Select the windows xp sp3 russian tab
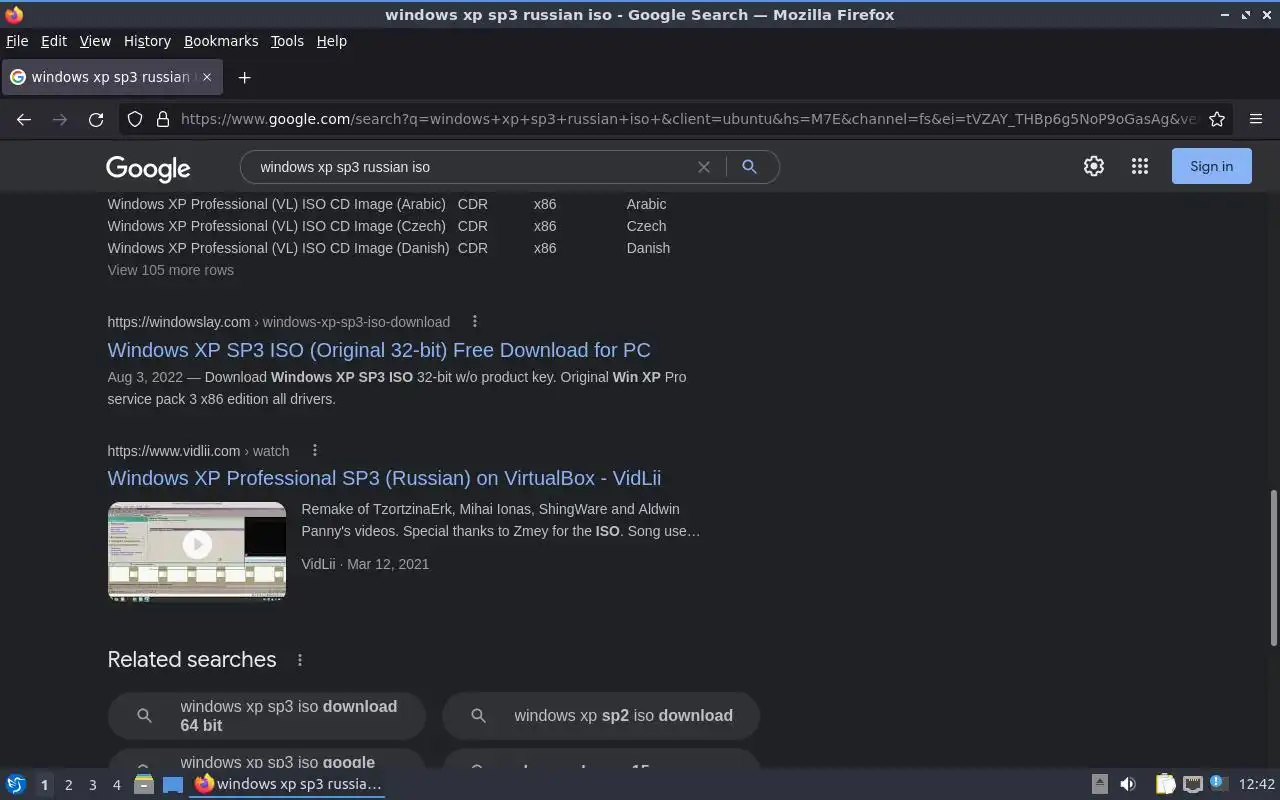 tap(110, 77)
